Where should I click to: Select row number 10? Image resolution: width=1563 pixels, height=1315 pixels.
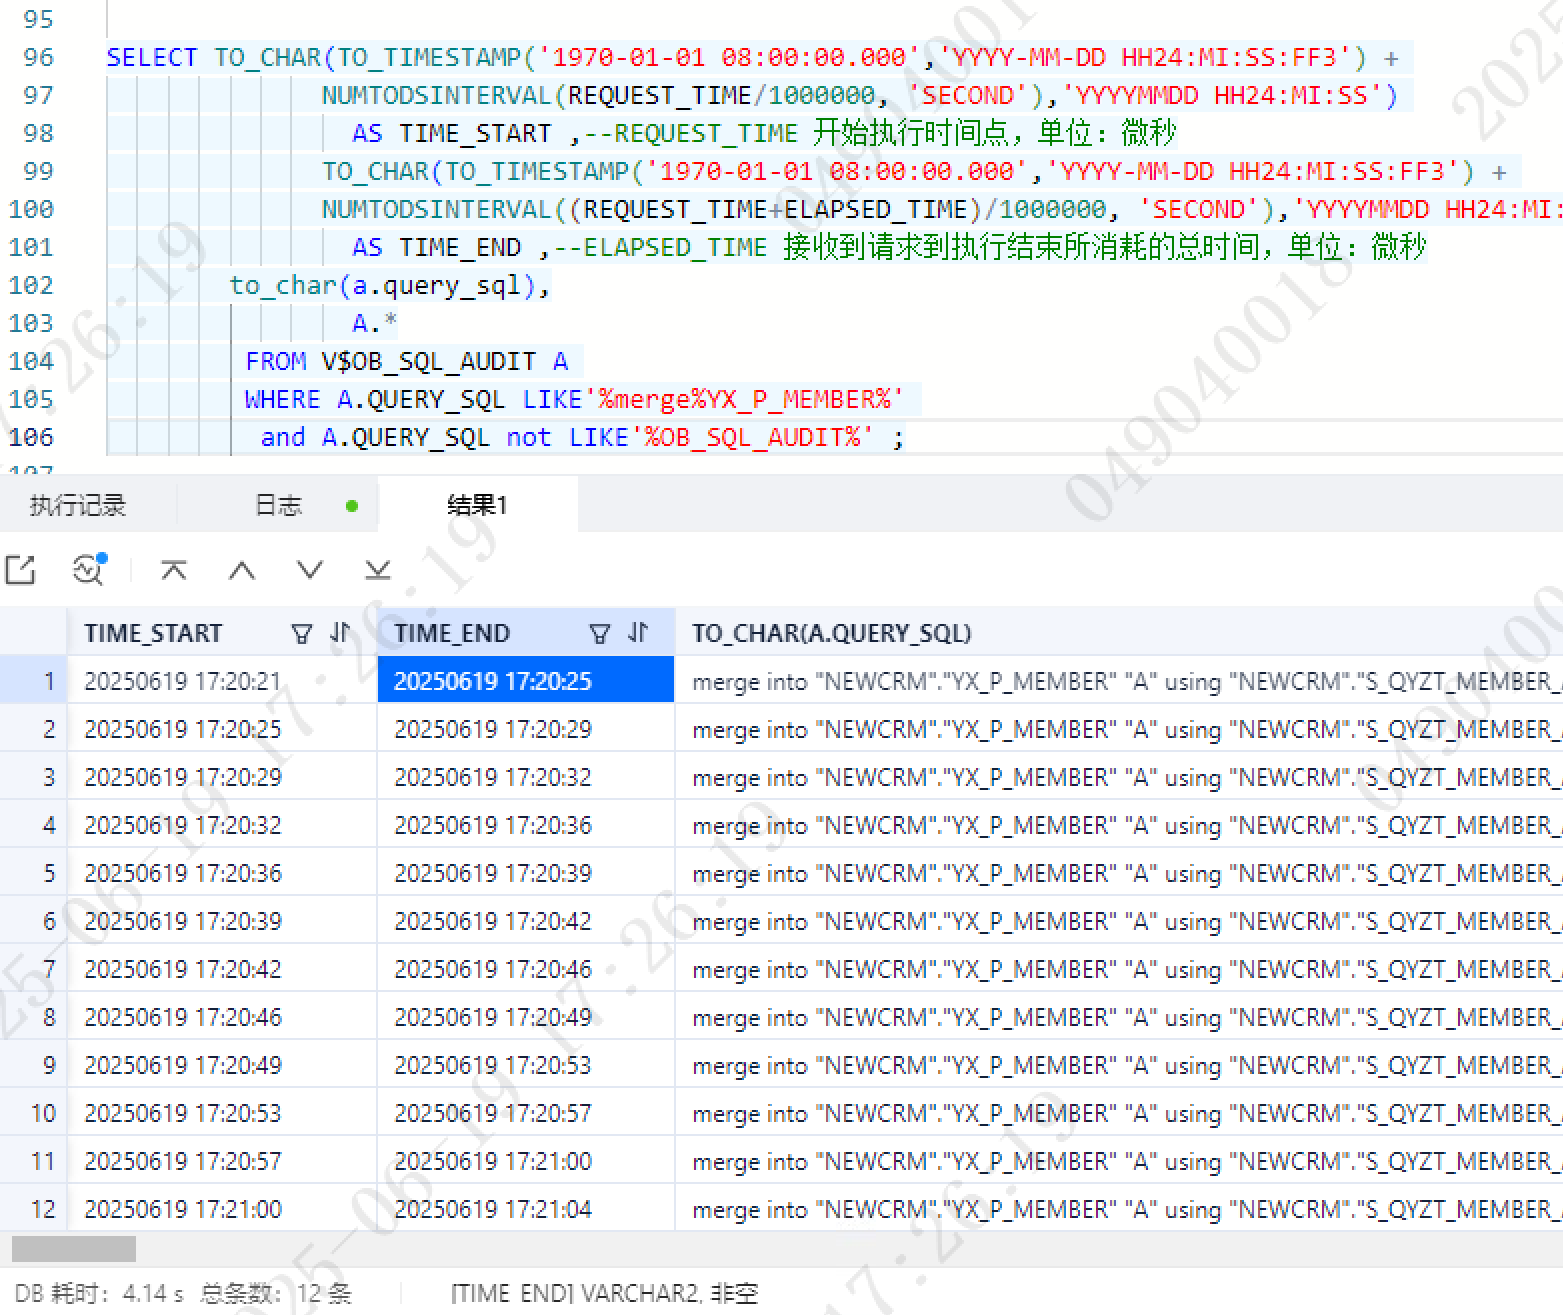click(34, 1113)
